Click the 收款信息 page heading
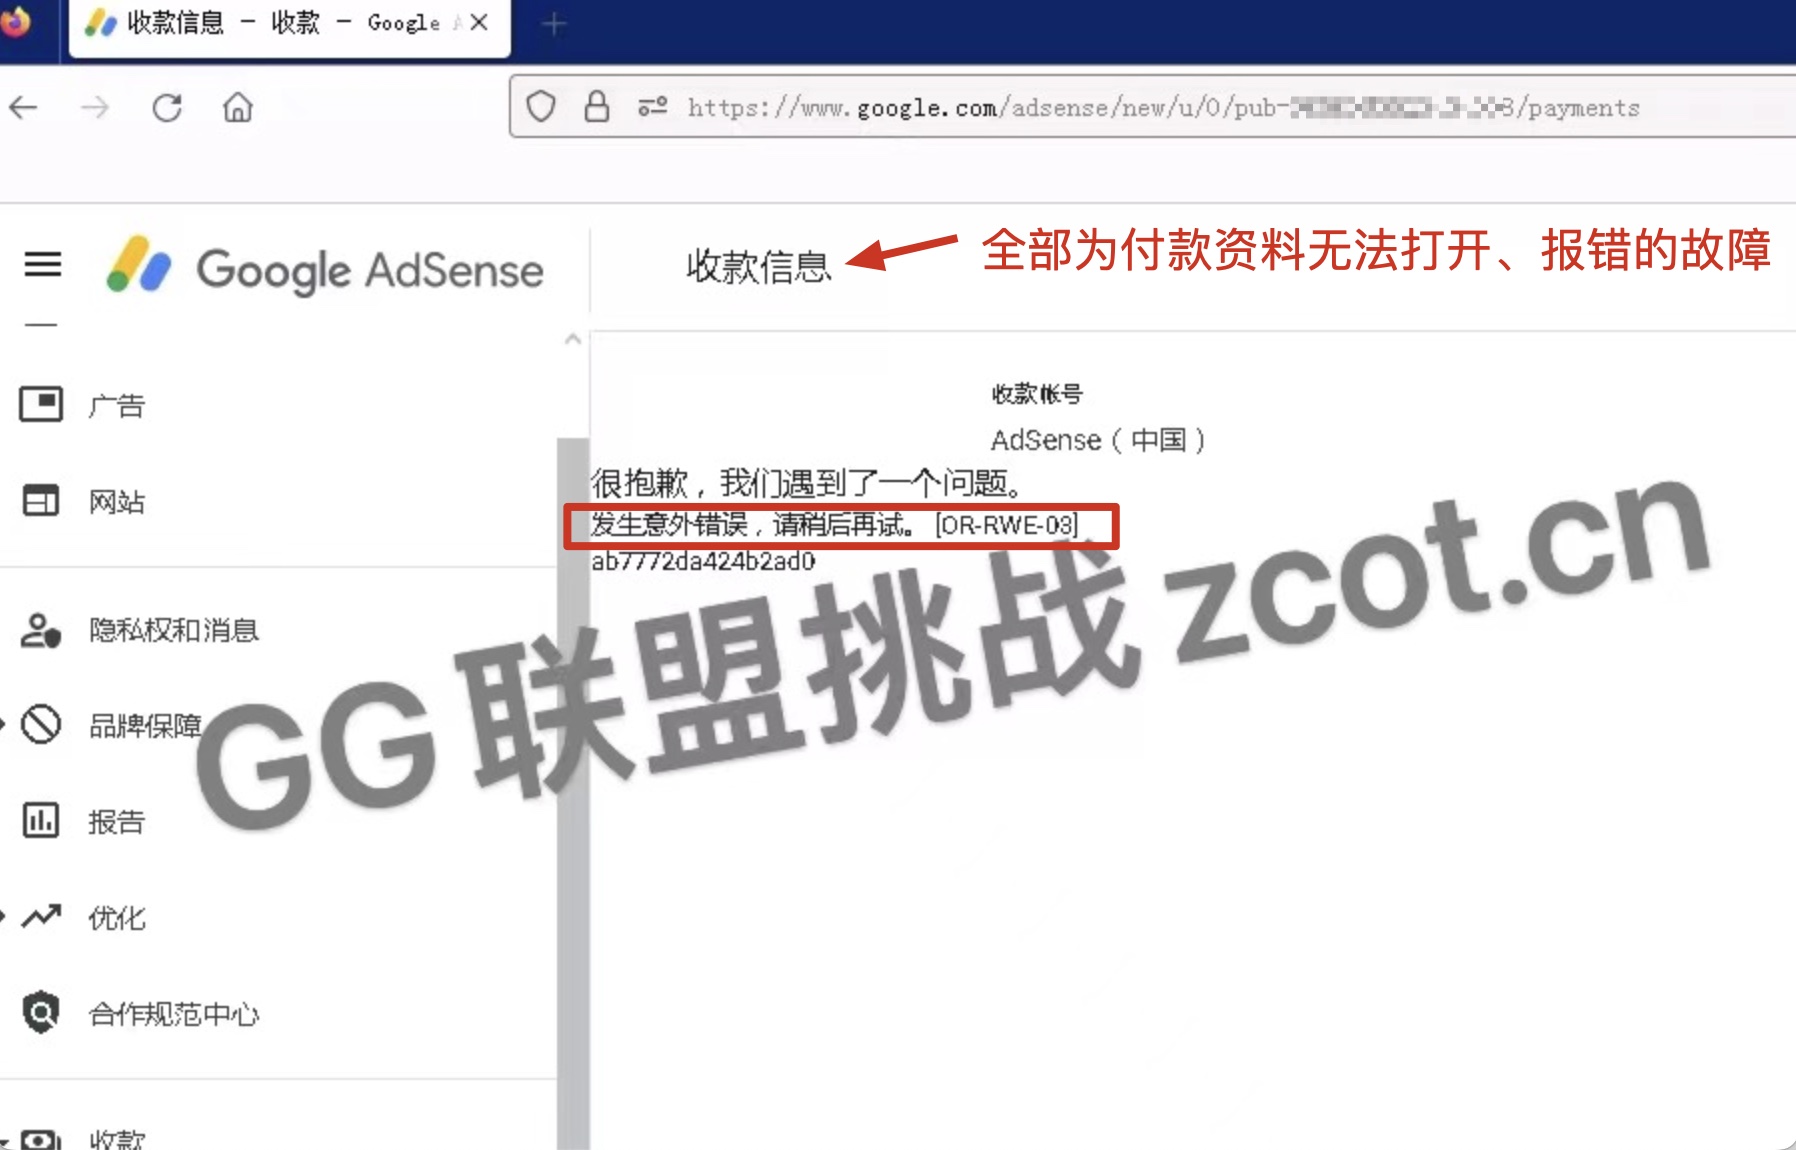1796x1150 pixels. [x=759, y=266]
